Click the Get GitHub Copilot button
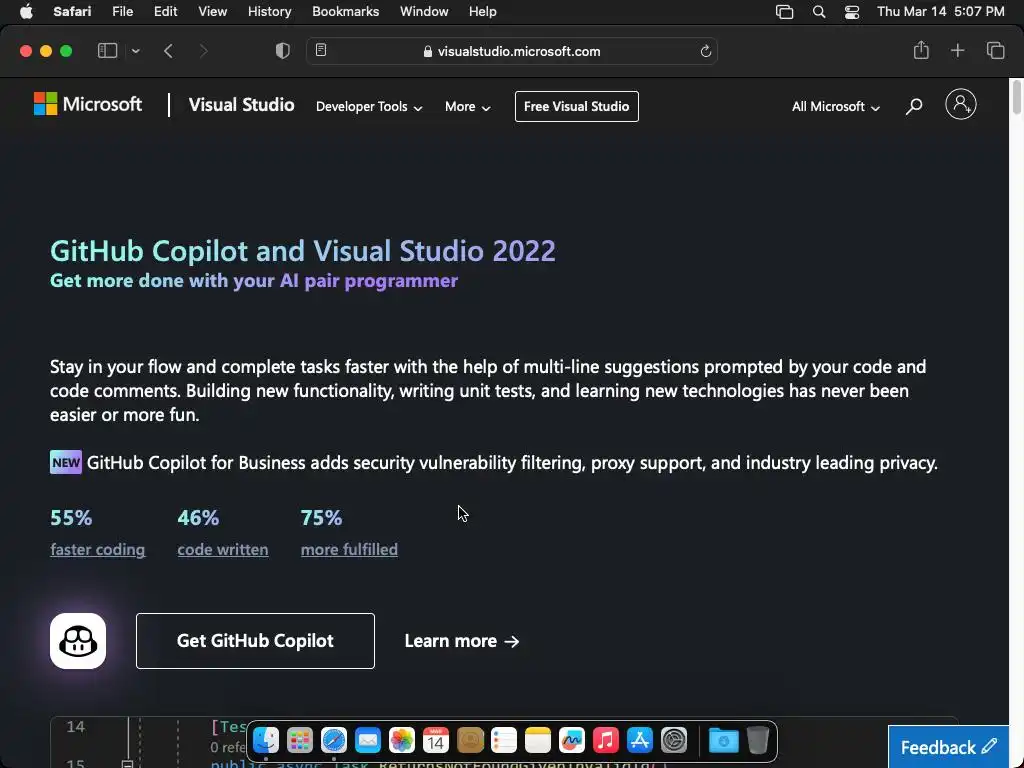Image resolution: width=1024 pixels, height=768 pixels. (x=255, y=641)
